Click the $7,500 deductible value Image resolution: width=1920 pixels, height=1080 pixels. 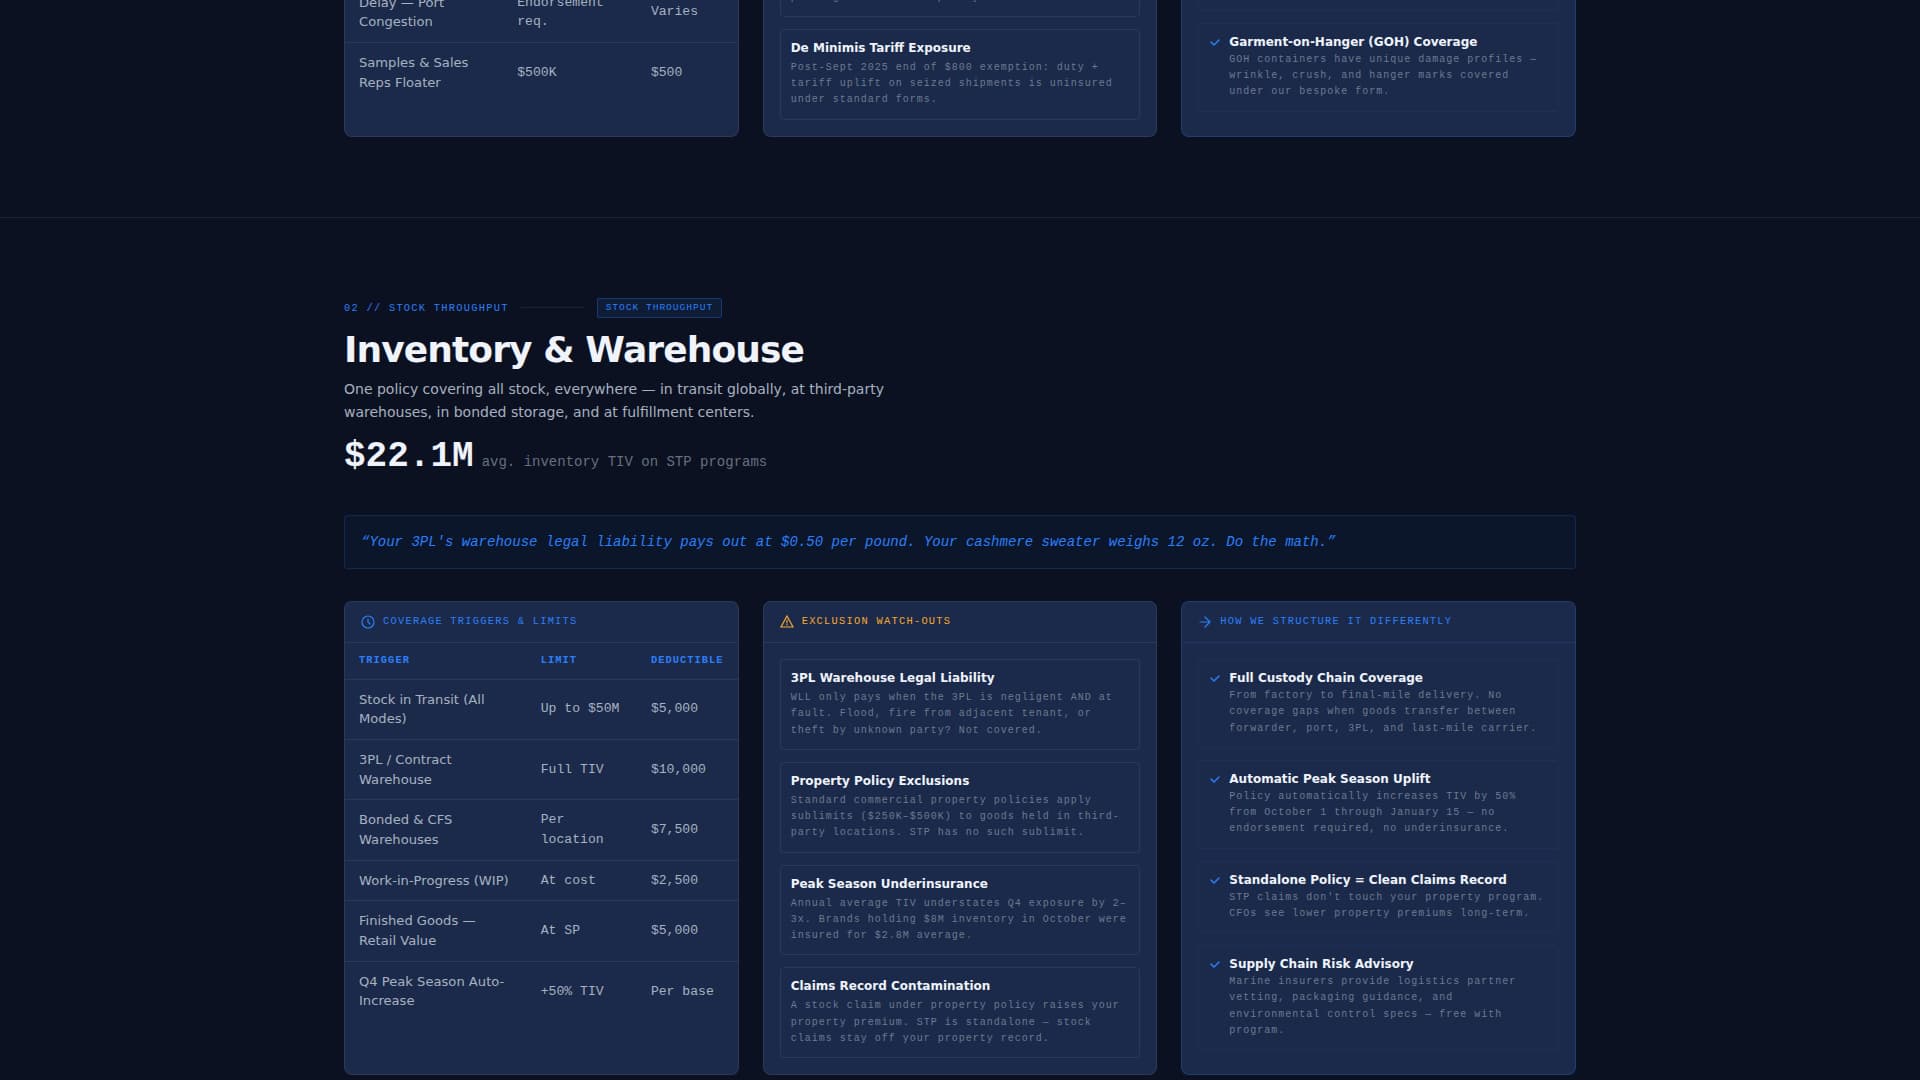tap(674, 829)
